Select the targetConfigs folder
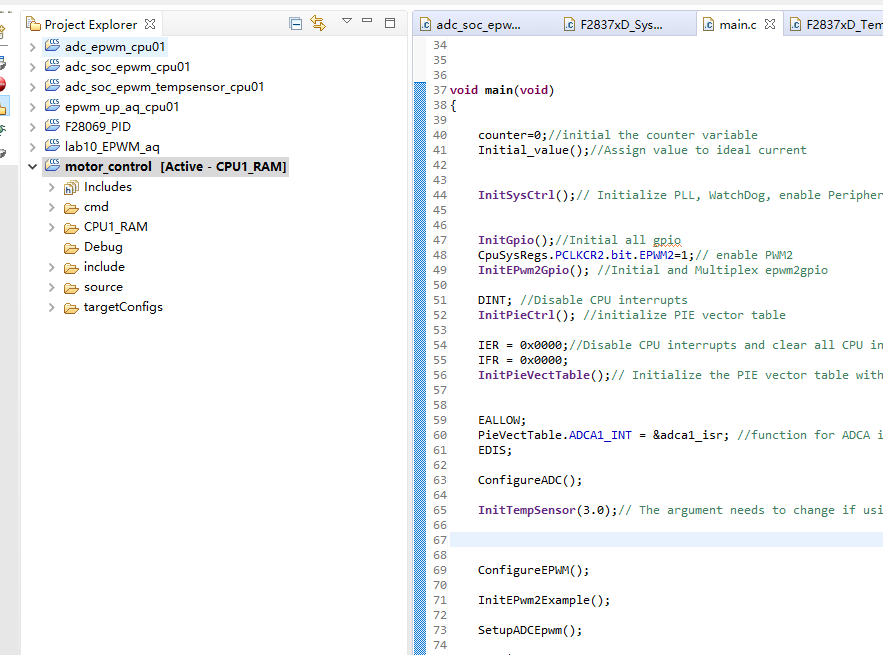The width and height of the screenshot is (883, 655). coord(123,307)
